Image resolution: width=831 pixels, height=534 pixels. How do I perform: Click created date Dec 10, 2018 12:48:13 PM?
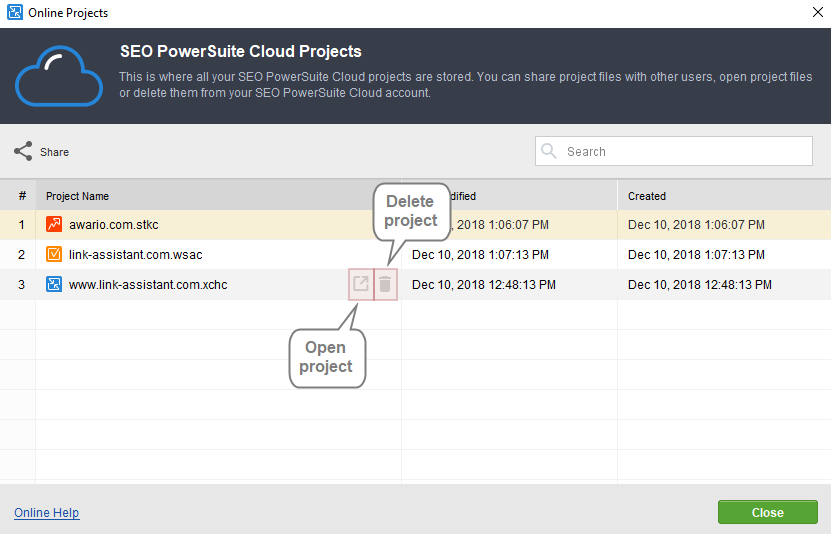coord(700,284)
